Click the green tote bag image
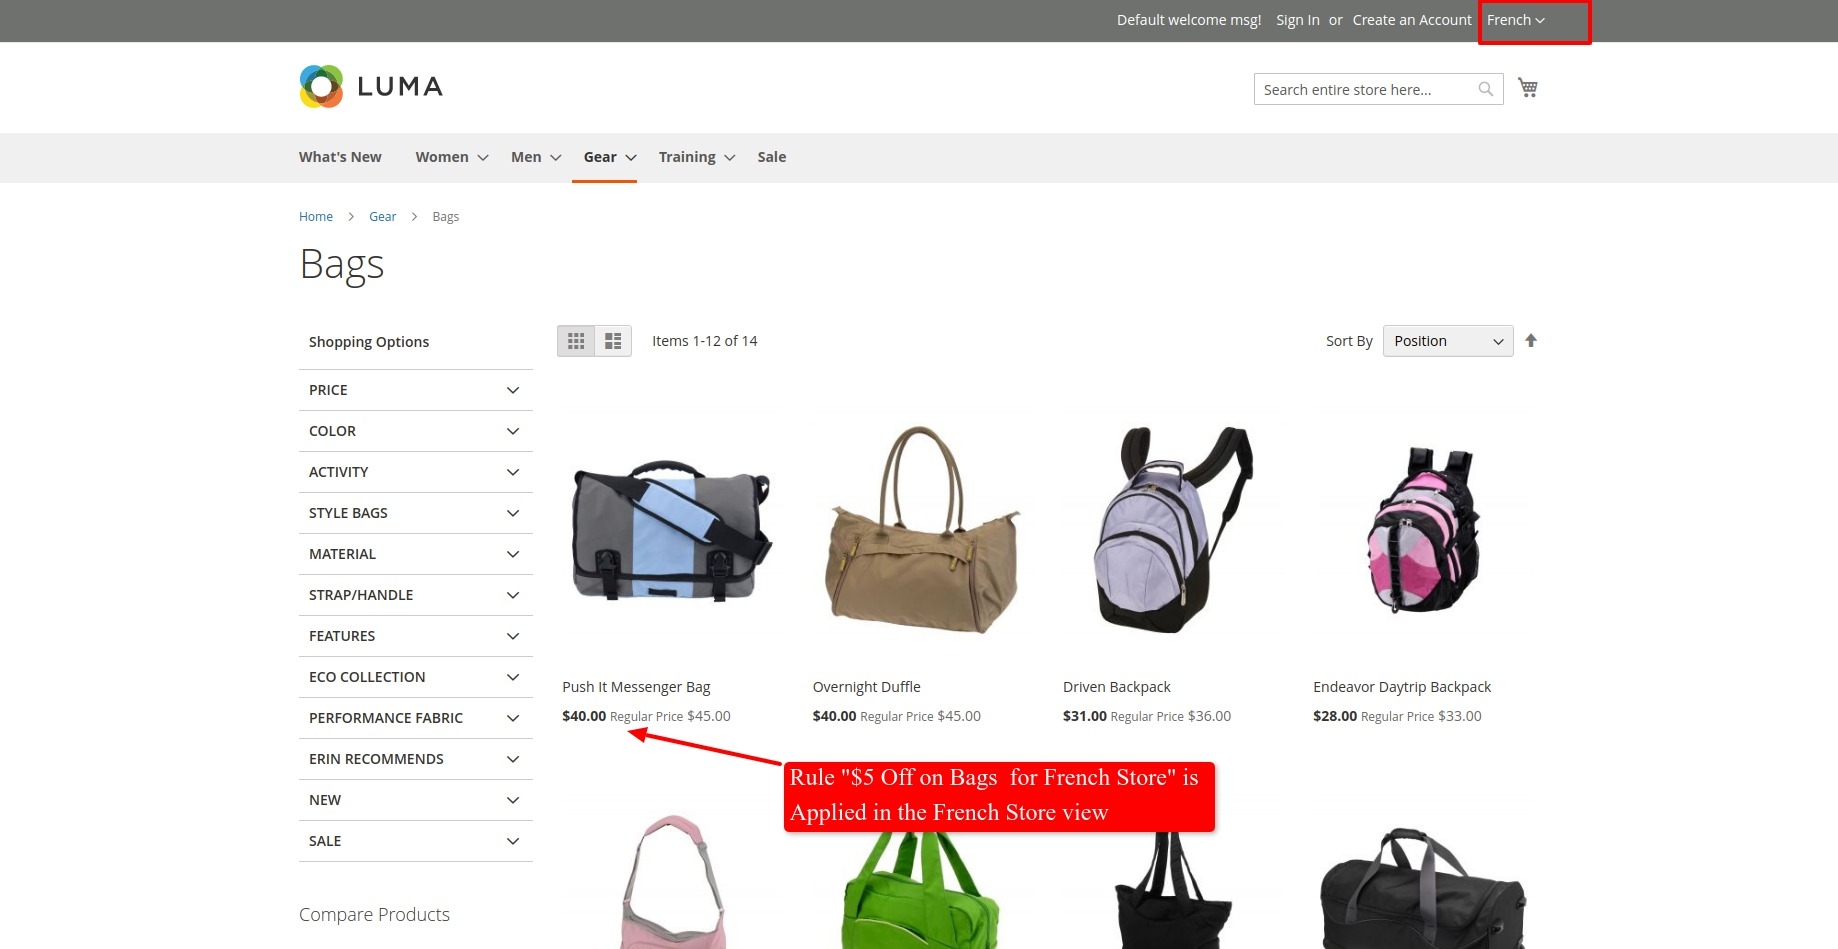1838x949 pixels. (x=922, y=890)
